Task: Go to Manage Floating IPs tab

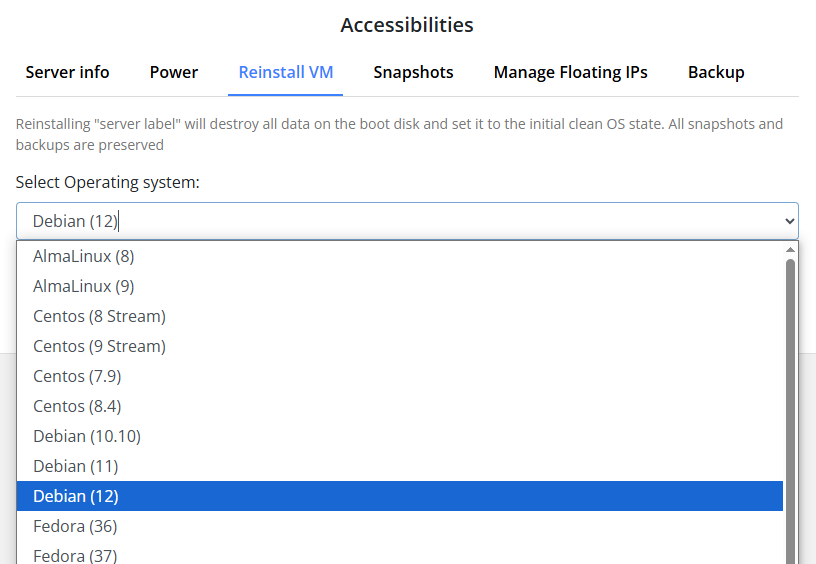Action: [570, 72]
